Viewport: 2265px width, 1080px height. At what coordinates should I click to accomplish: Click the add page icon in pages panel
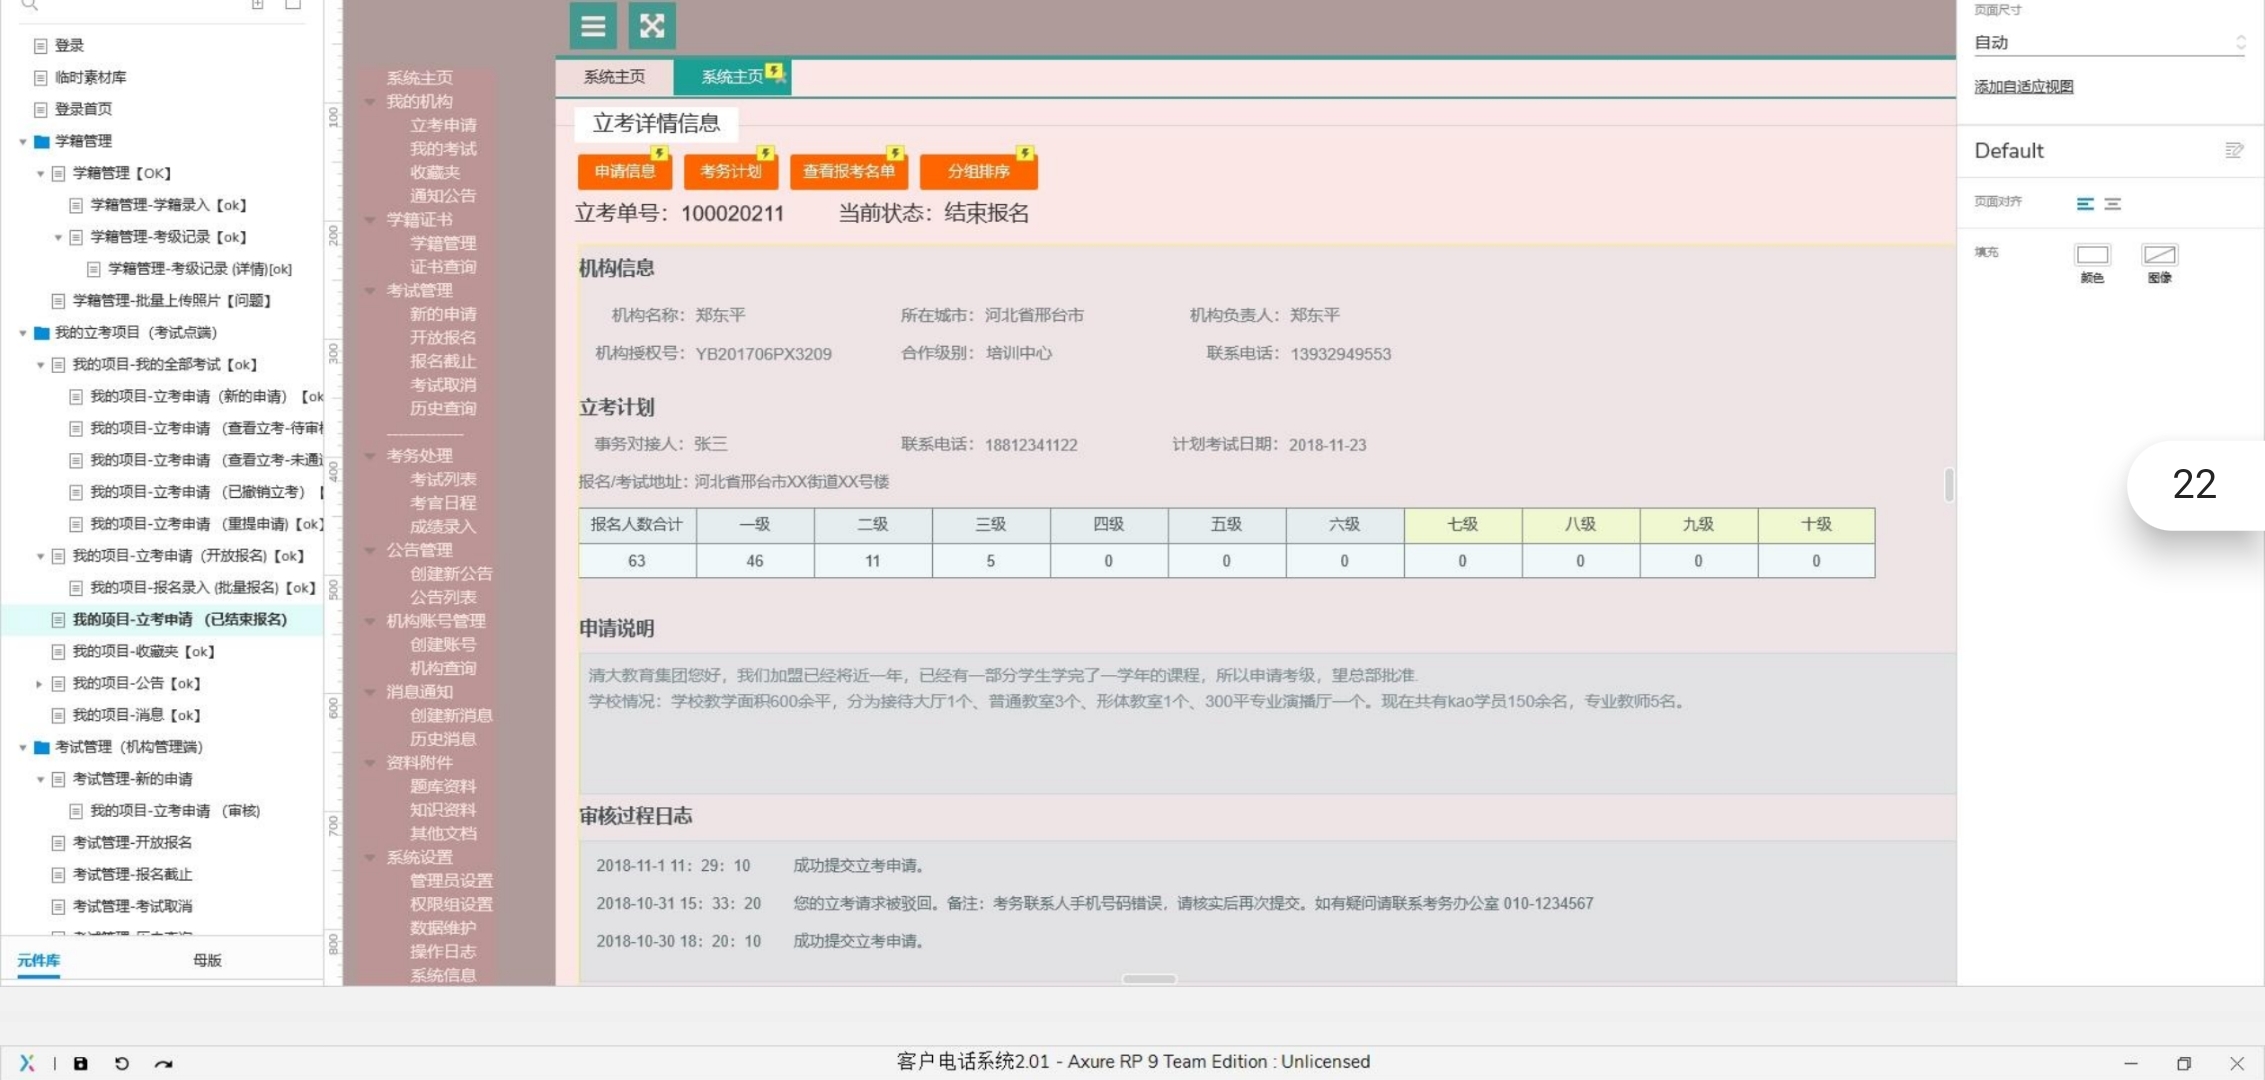point(258,4)
